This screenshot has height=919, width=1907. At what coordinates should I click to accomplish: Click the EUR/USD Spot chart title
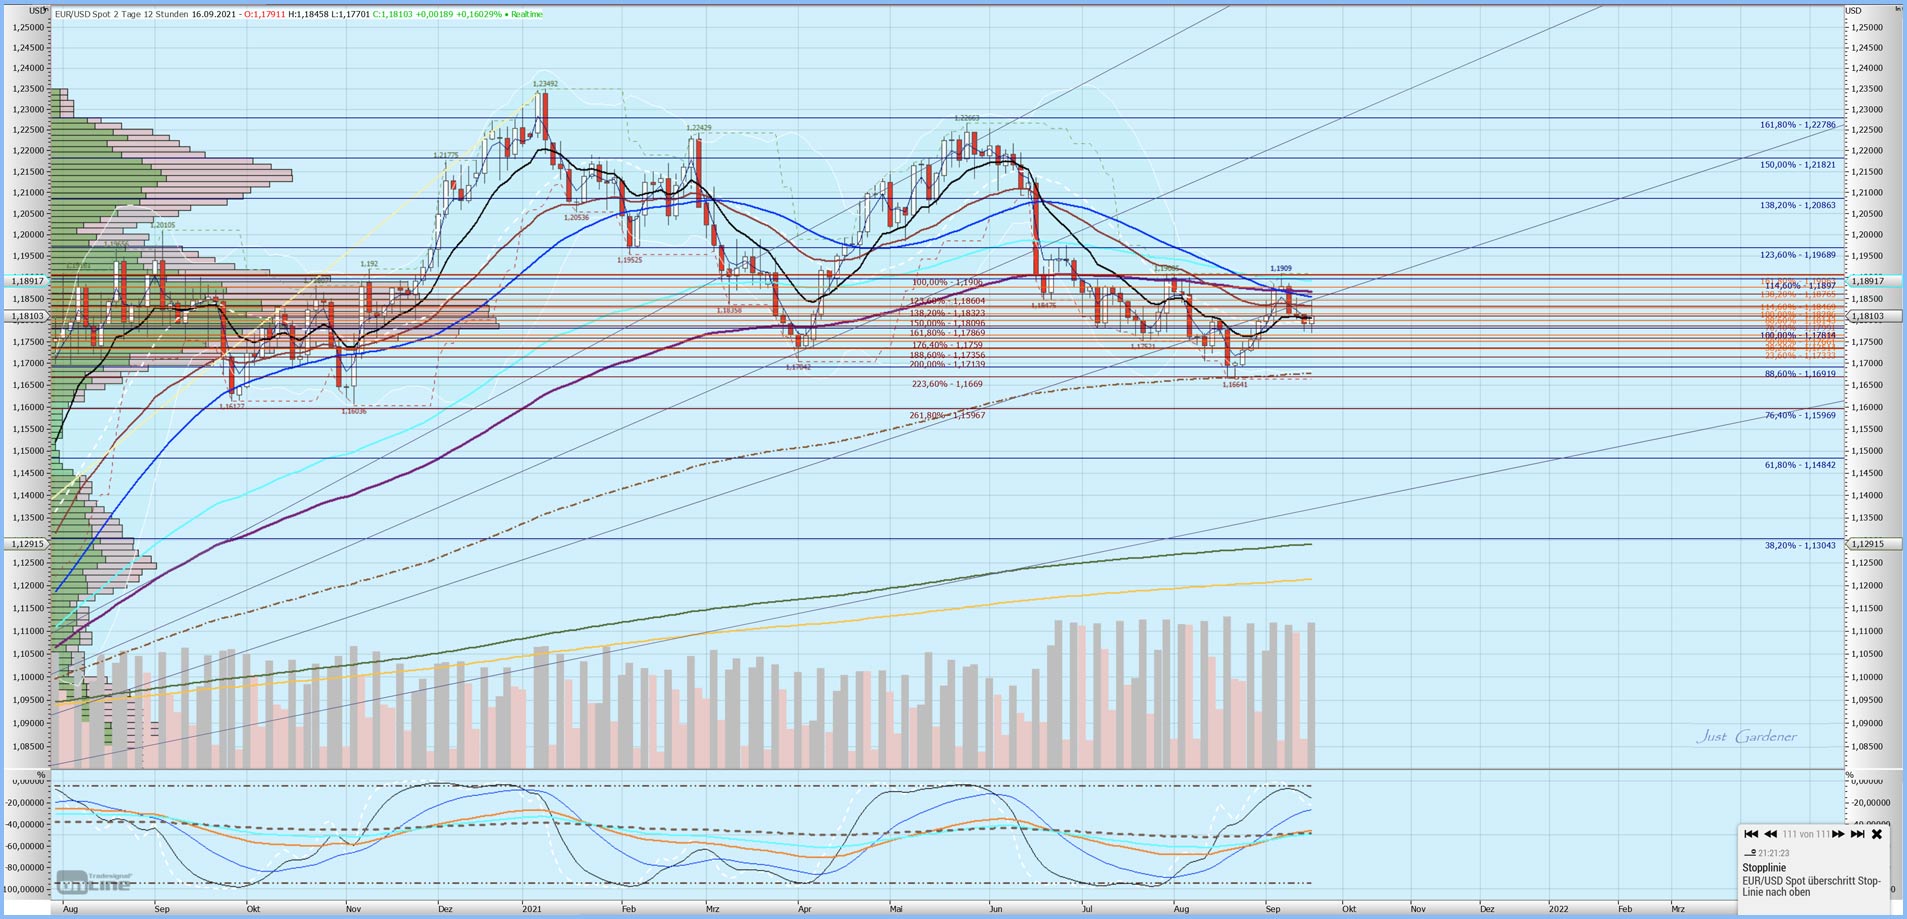coord(122,14)
